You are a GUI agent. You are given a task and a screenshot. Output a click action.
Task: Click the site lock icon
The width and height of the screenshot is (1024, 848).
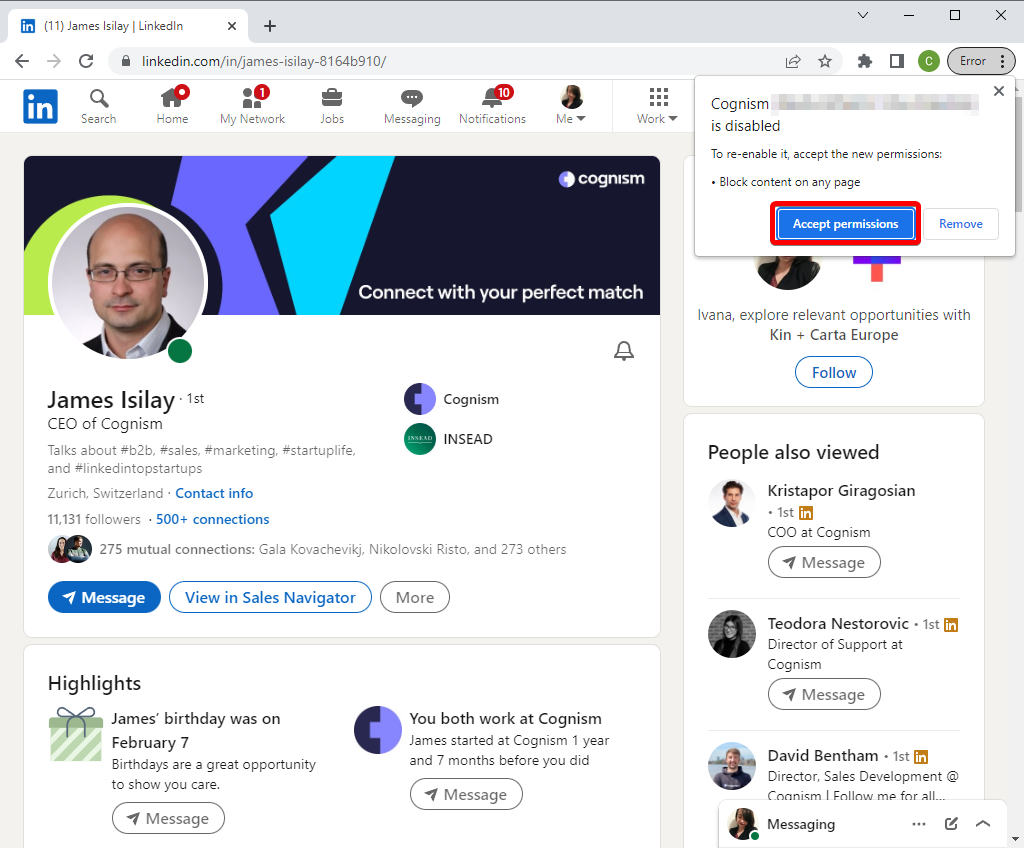pos(126,61)
